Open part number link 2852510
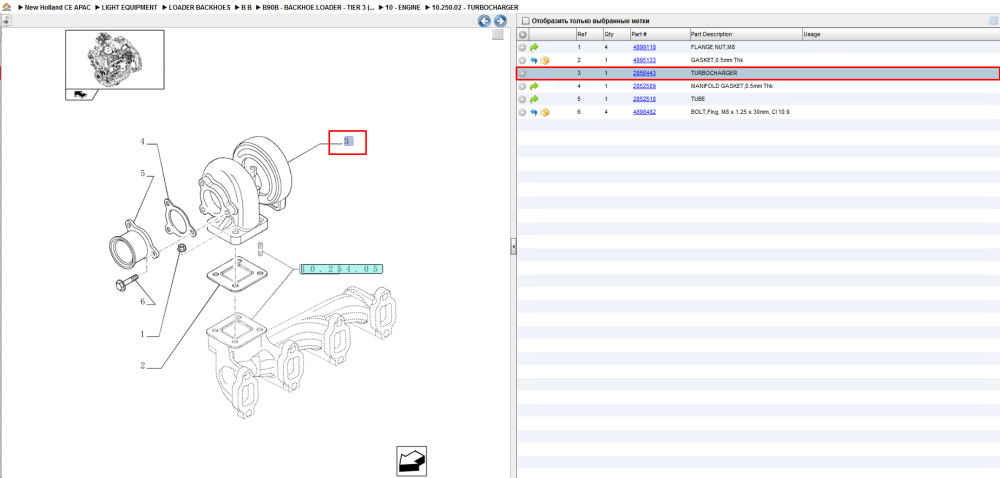 (x=644, y=99)
